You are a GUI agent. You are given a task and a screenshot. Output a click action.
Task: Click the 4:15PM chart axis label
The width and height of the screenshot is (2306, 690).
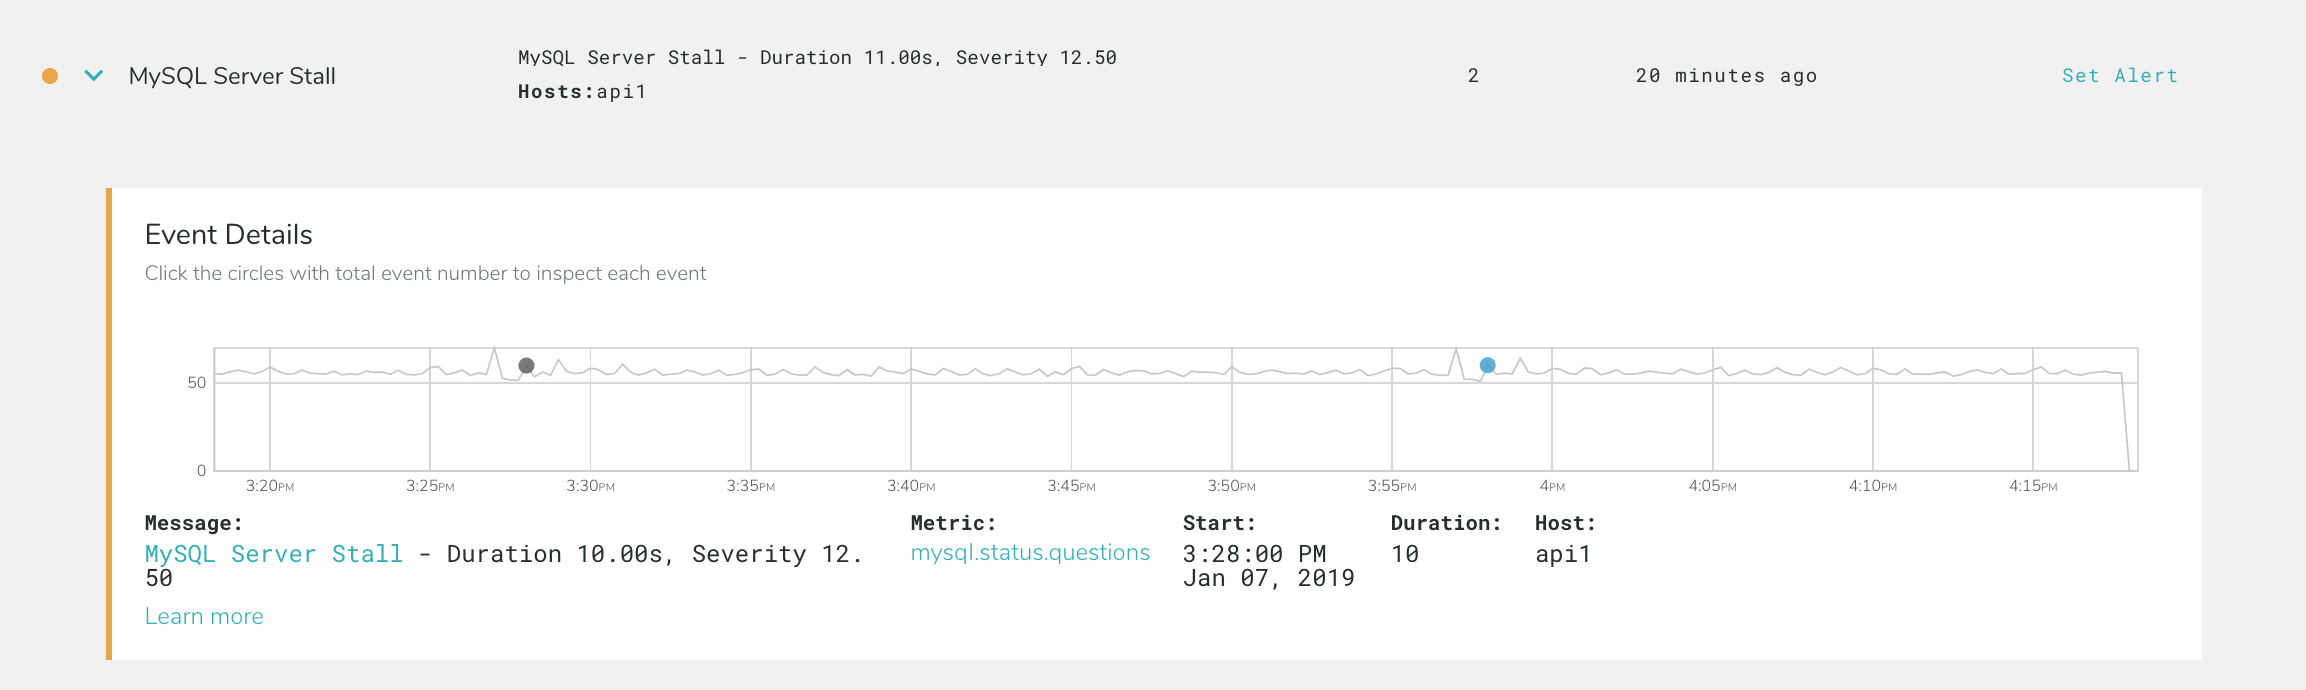(x=2033, y=486)
